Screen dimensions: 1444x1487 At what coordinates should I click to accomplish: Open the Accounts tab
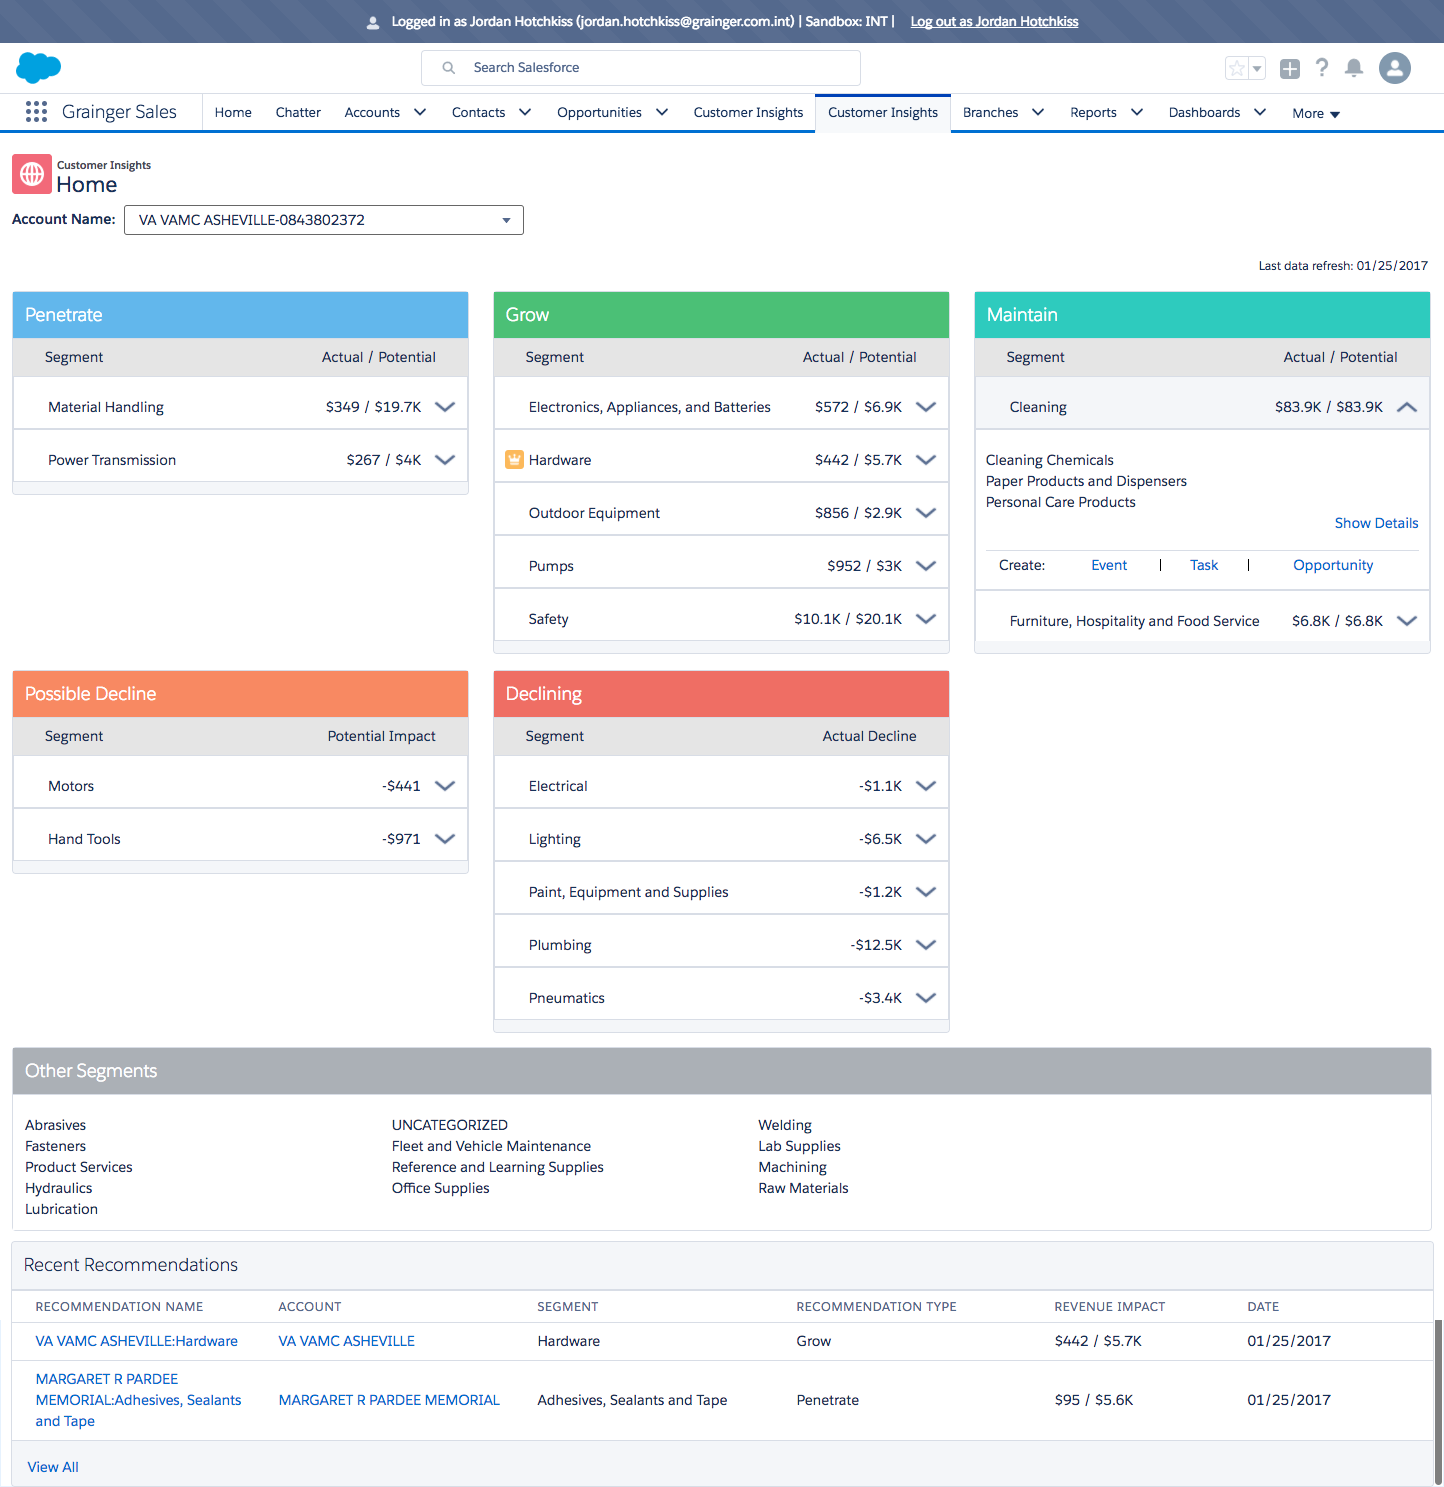[x=372, y=112]
